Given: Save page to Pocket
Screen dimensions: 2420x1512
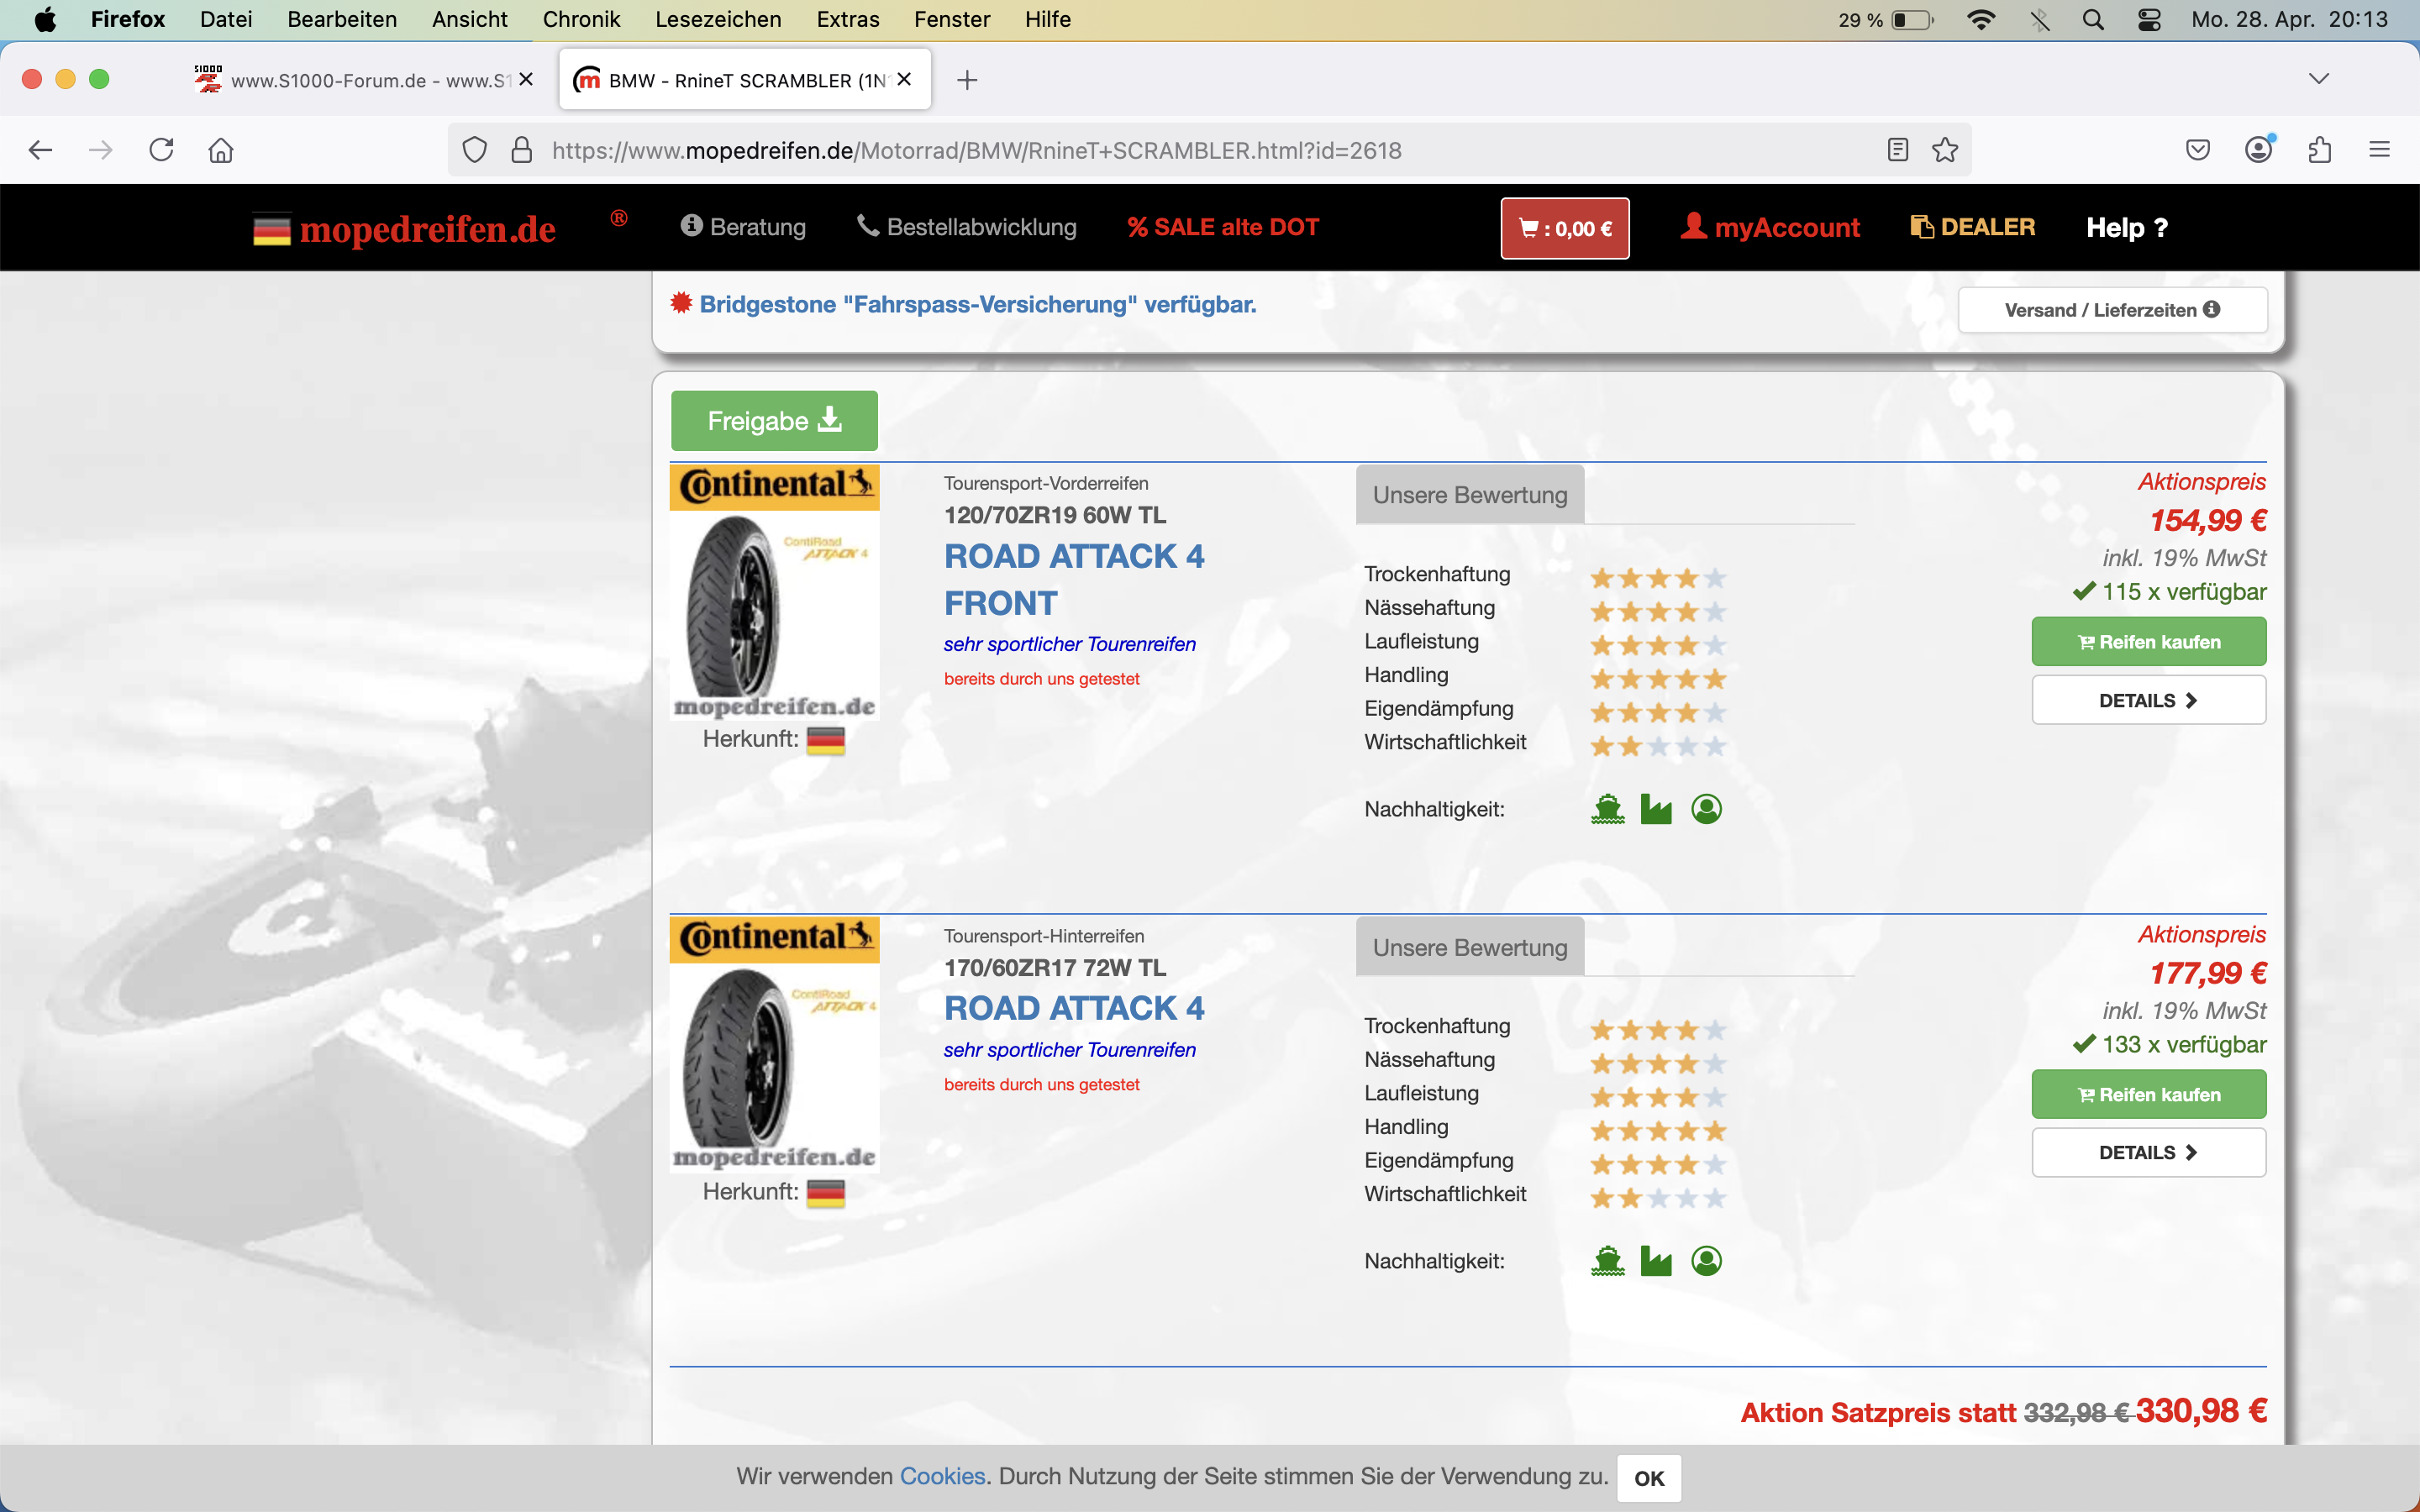Looking at the screenshot, I should [x=2198, y=150].
